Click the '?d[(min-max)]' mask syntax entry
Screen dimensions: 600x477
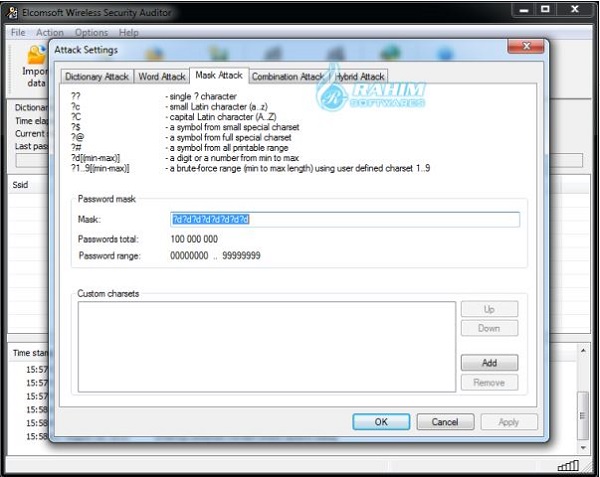[95, 158]
